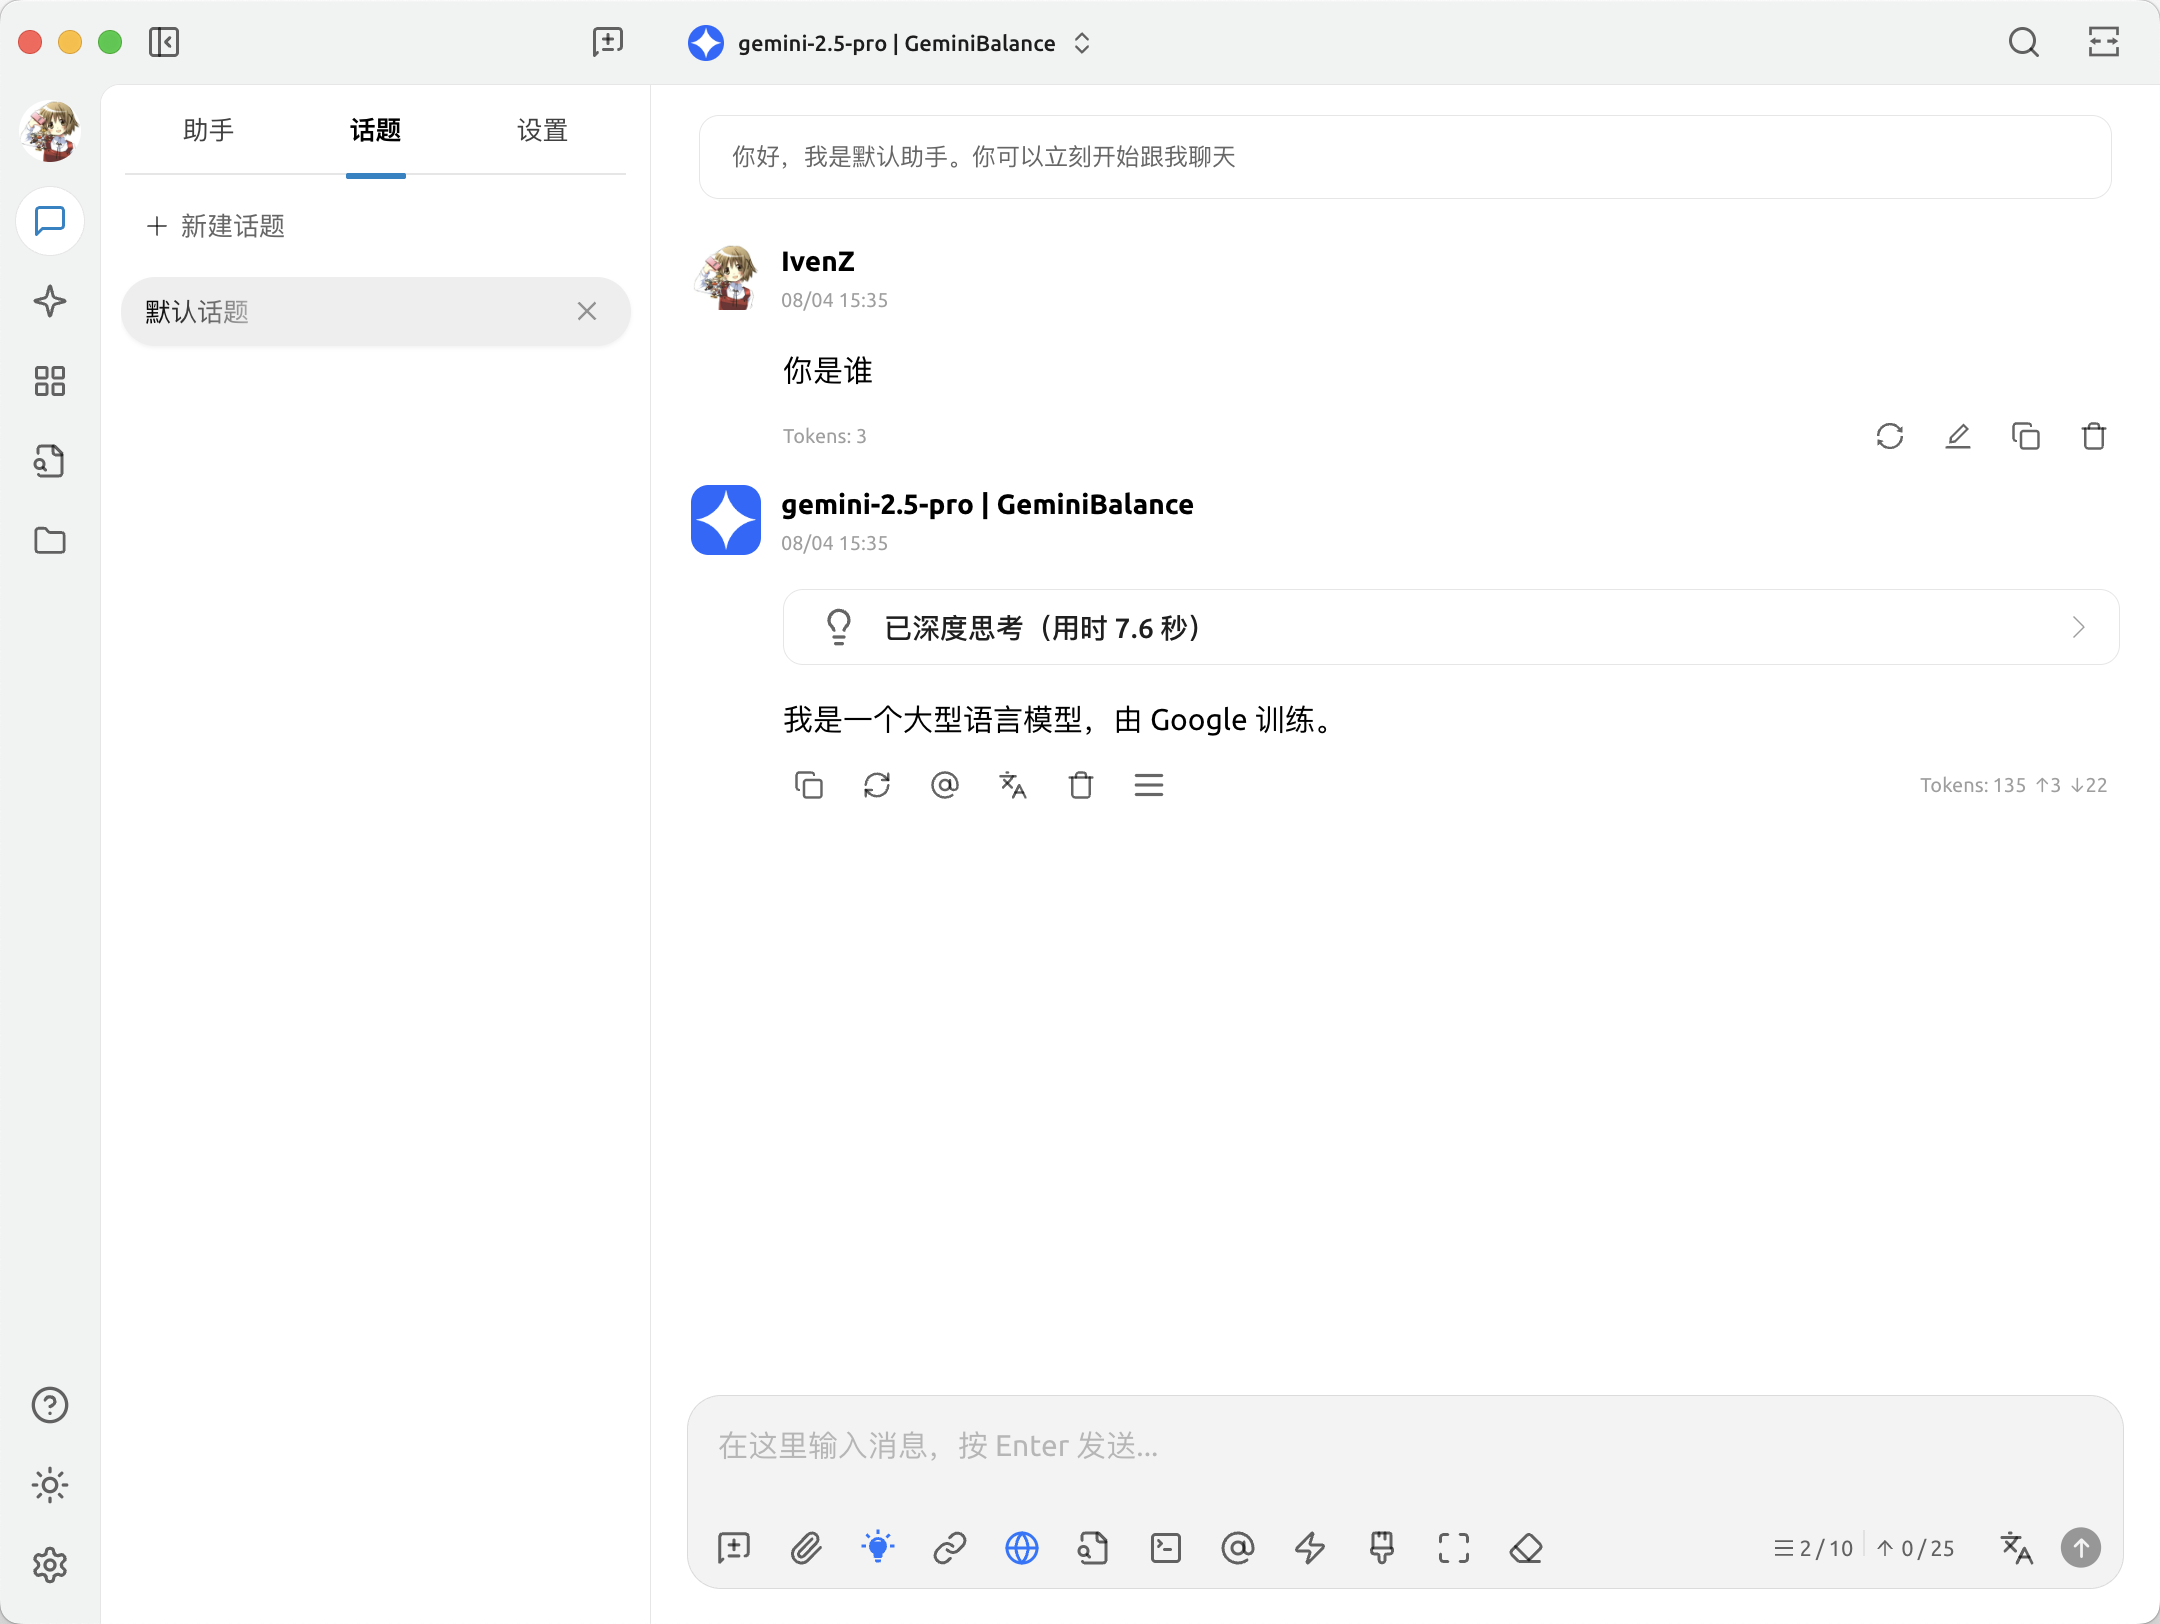Remove 默认话题 with its X button
2160x1624 pixels.
[587, 312]
